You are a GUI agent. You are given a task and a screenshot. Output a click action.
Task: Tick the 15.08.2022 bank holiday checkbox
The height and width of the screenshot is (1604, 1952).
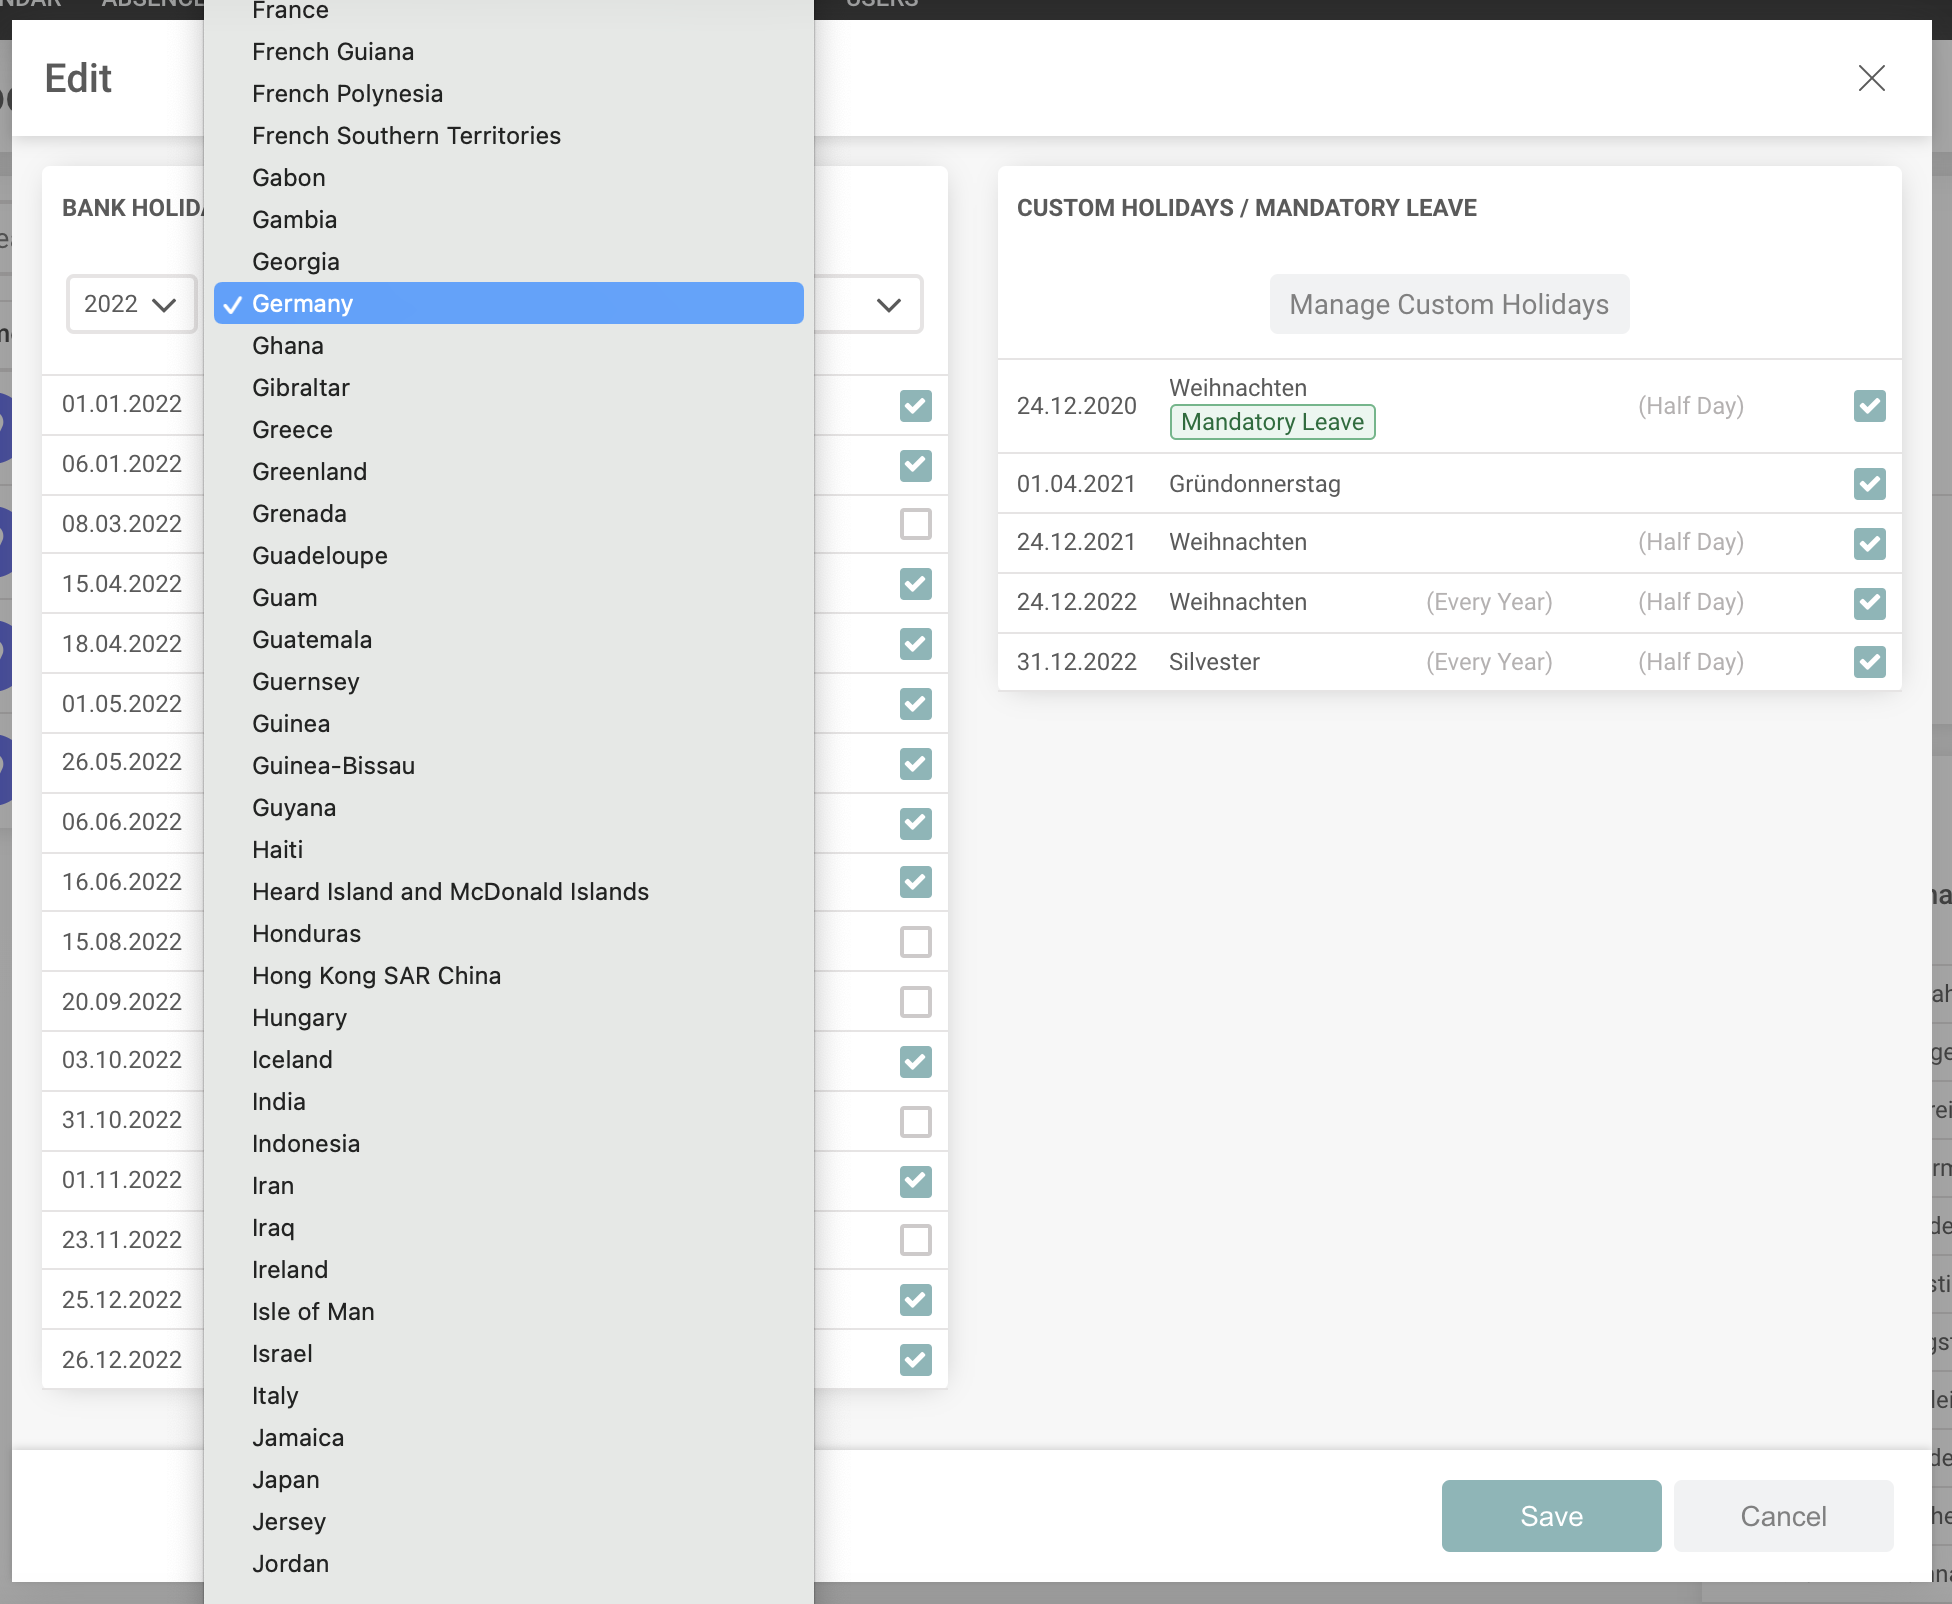click(915, 942)
